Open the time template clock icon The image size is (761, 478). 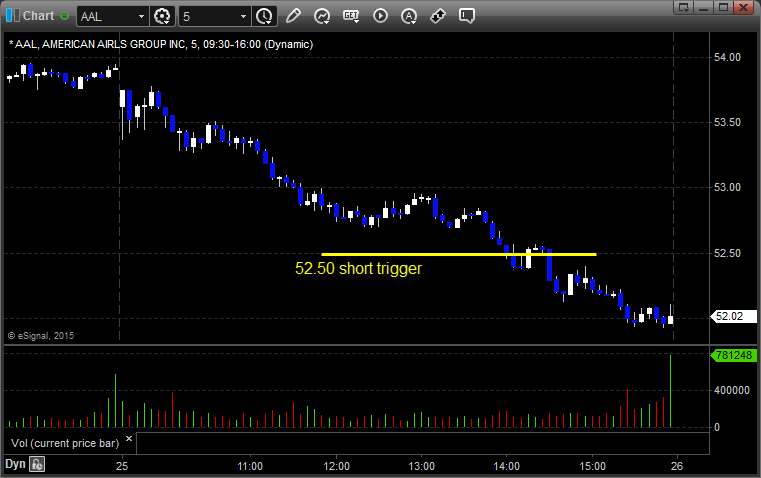coord(264,16)
